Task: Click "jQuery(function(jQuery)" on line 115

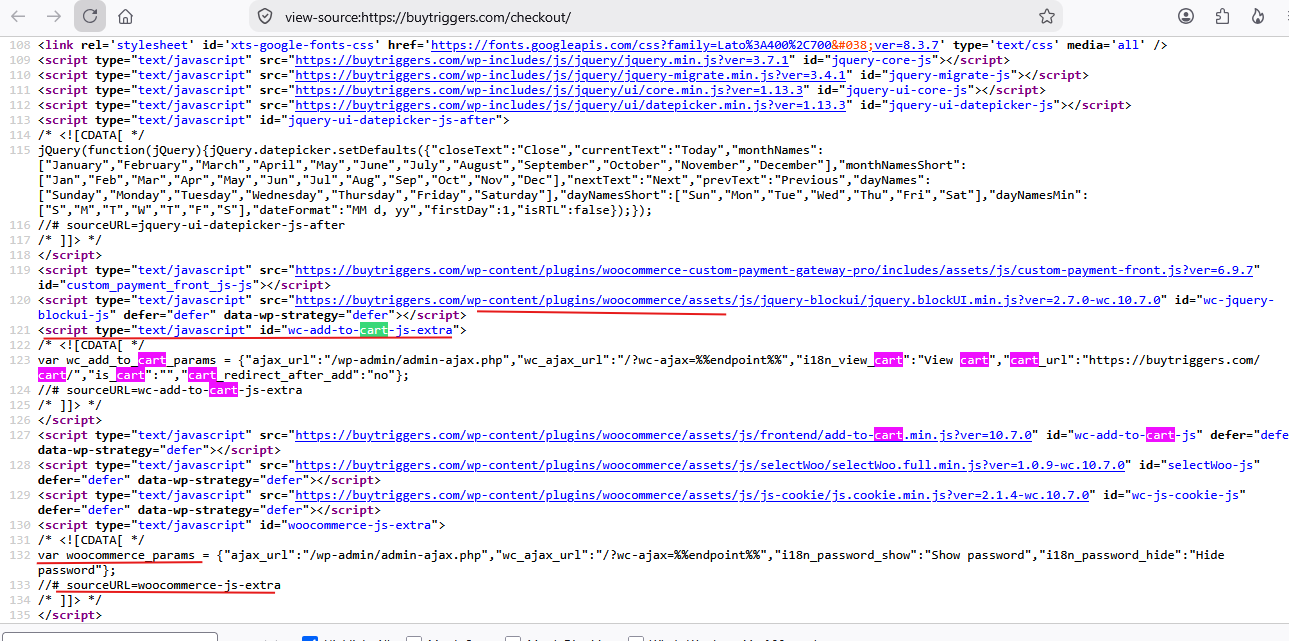Action: click(x=121, y=150)
